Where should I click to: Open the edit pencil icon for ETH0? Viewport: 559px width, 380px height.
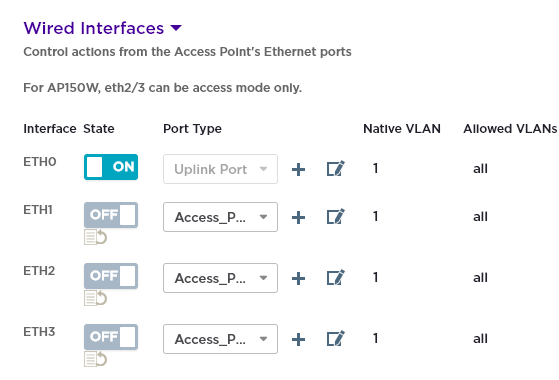[x=335, y=169]
